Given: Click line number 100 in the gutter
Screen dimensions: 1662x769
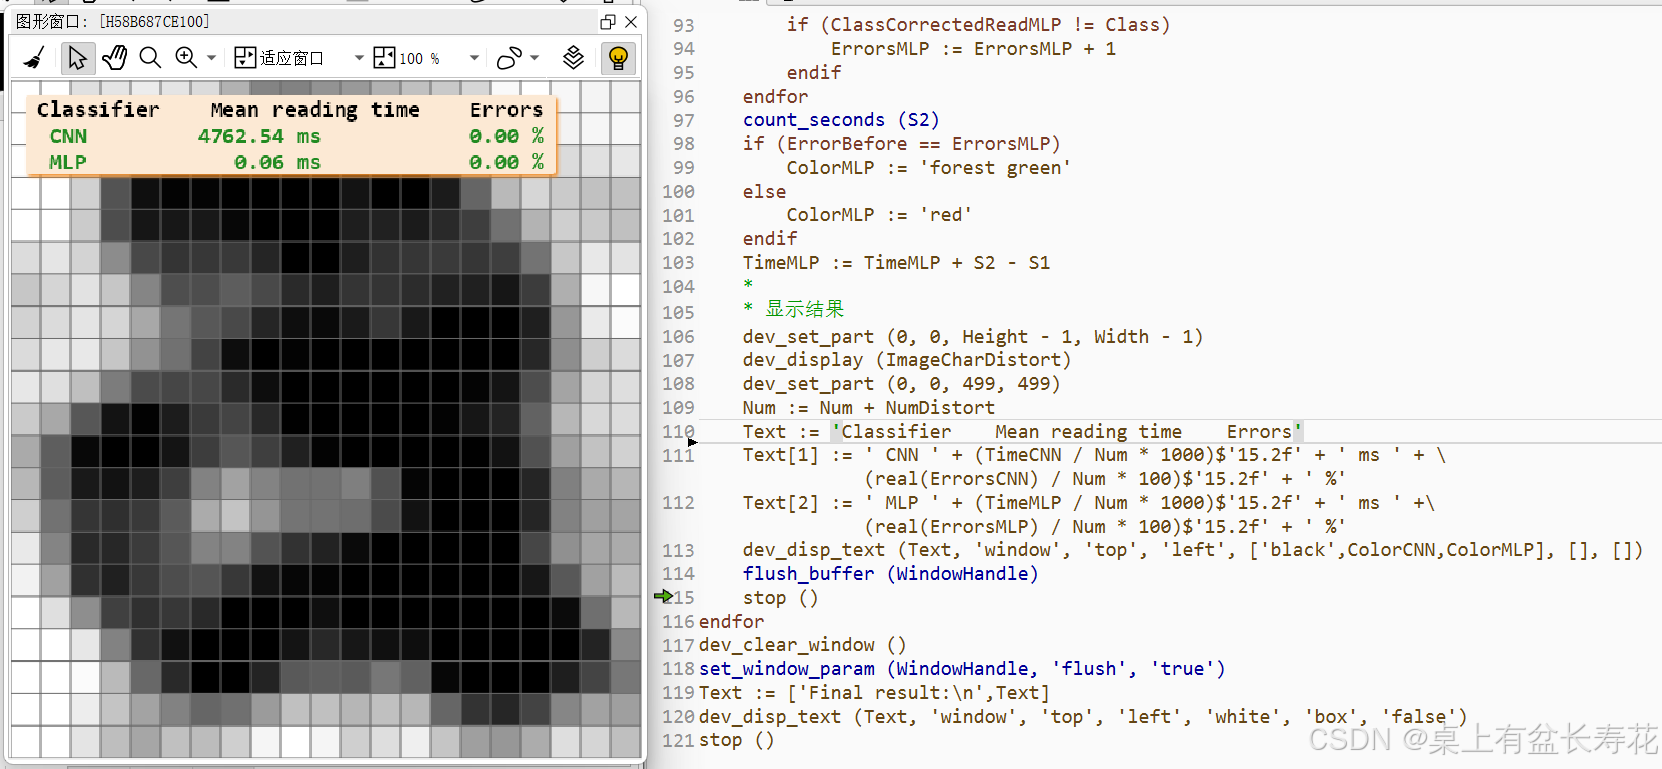Looking at the screenshot, I should click(x=678, y=191).
